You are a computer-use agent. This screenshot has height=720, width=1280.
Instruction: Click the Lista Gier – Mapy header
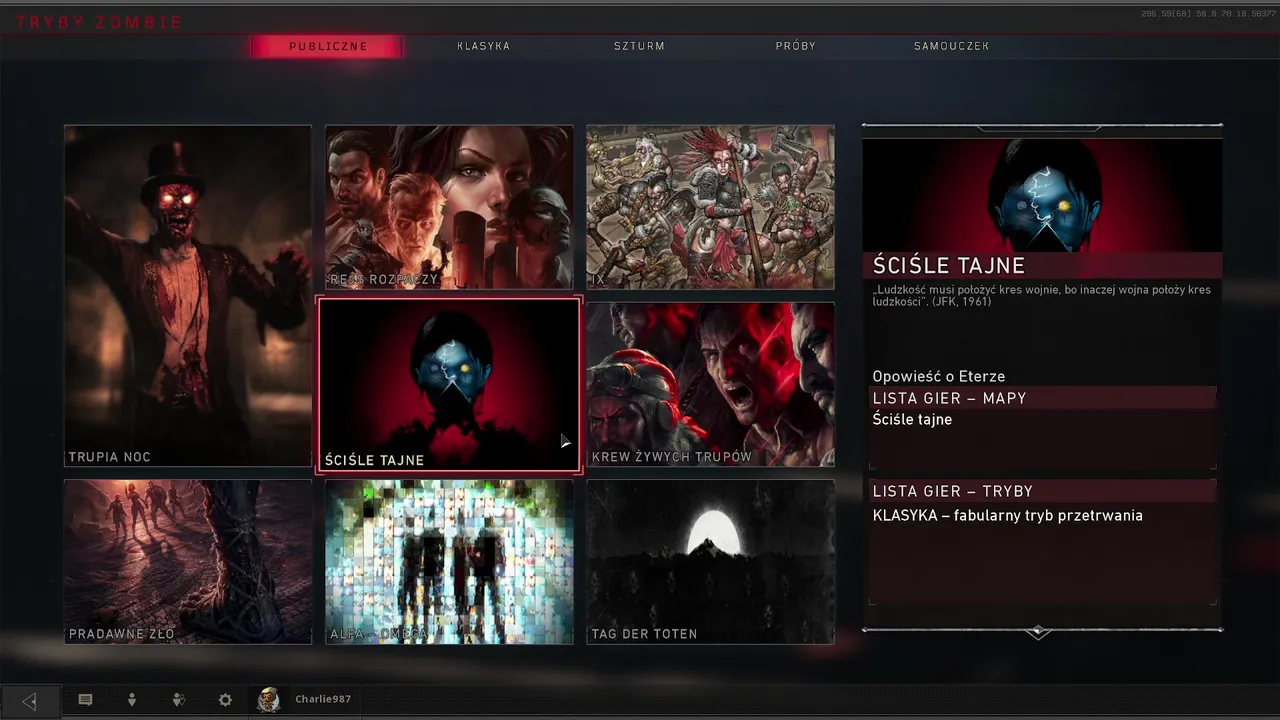click(1042, 398)
